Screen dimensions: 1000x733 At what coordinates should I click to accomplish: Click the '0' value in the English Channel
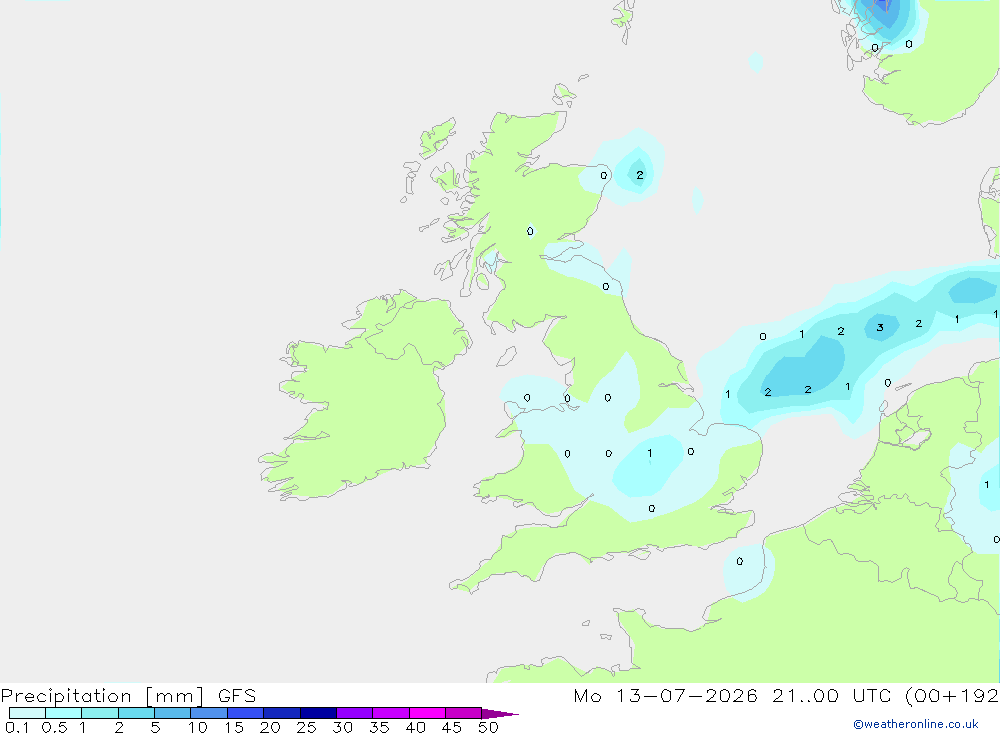tap(740, 561)
